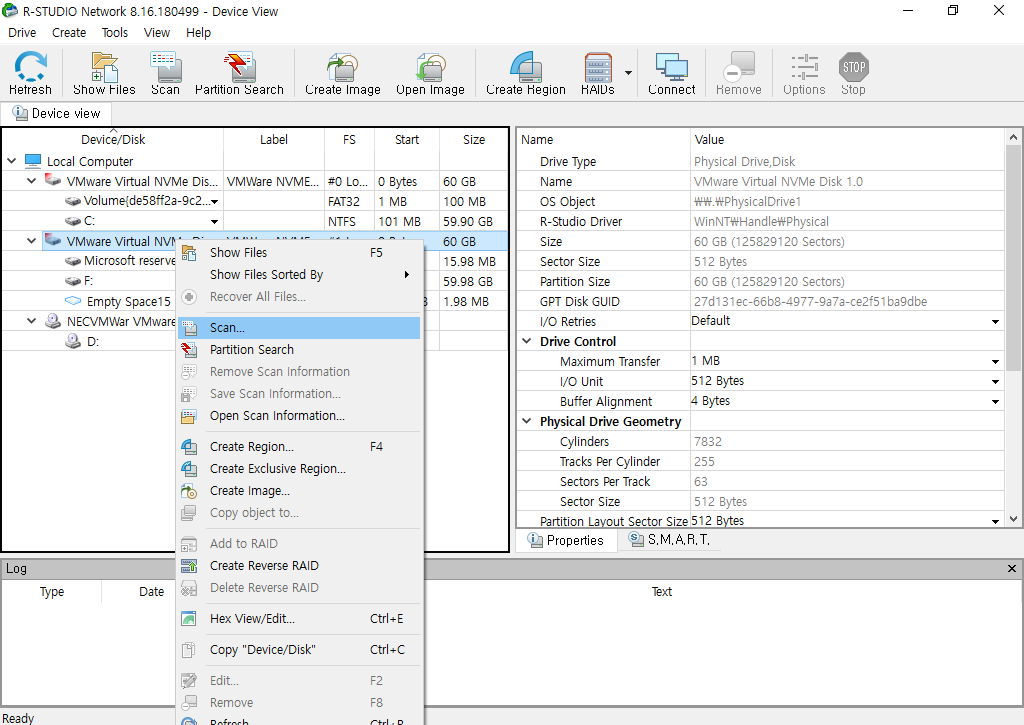This screenshot has width=1024, height=725.
Task: Choose Hex View/Edit... in the context menu
Action: (299, 619)
